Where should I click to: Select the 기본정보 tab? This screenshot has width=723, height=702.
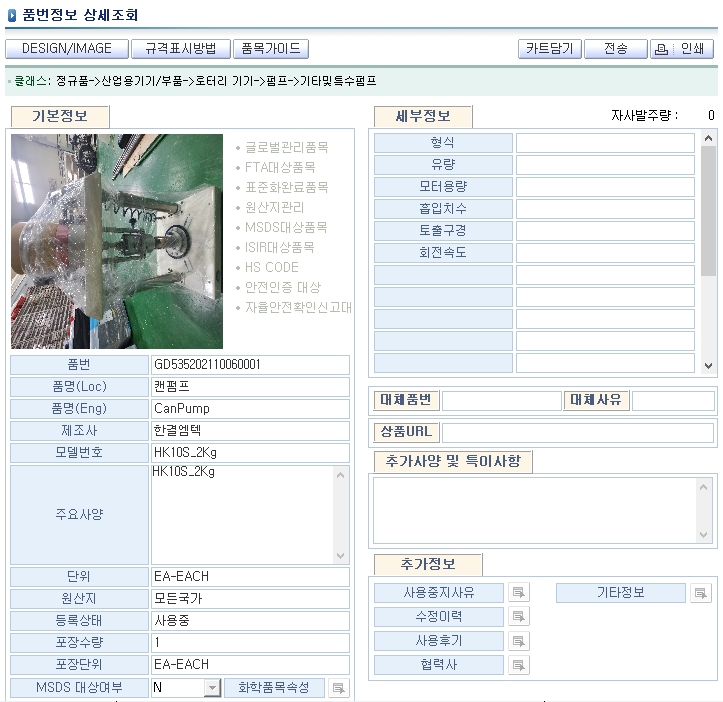60,116
